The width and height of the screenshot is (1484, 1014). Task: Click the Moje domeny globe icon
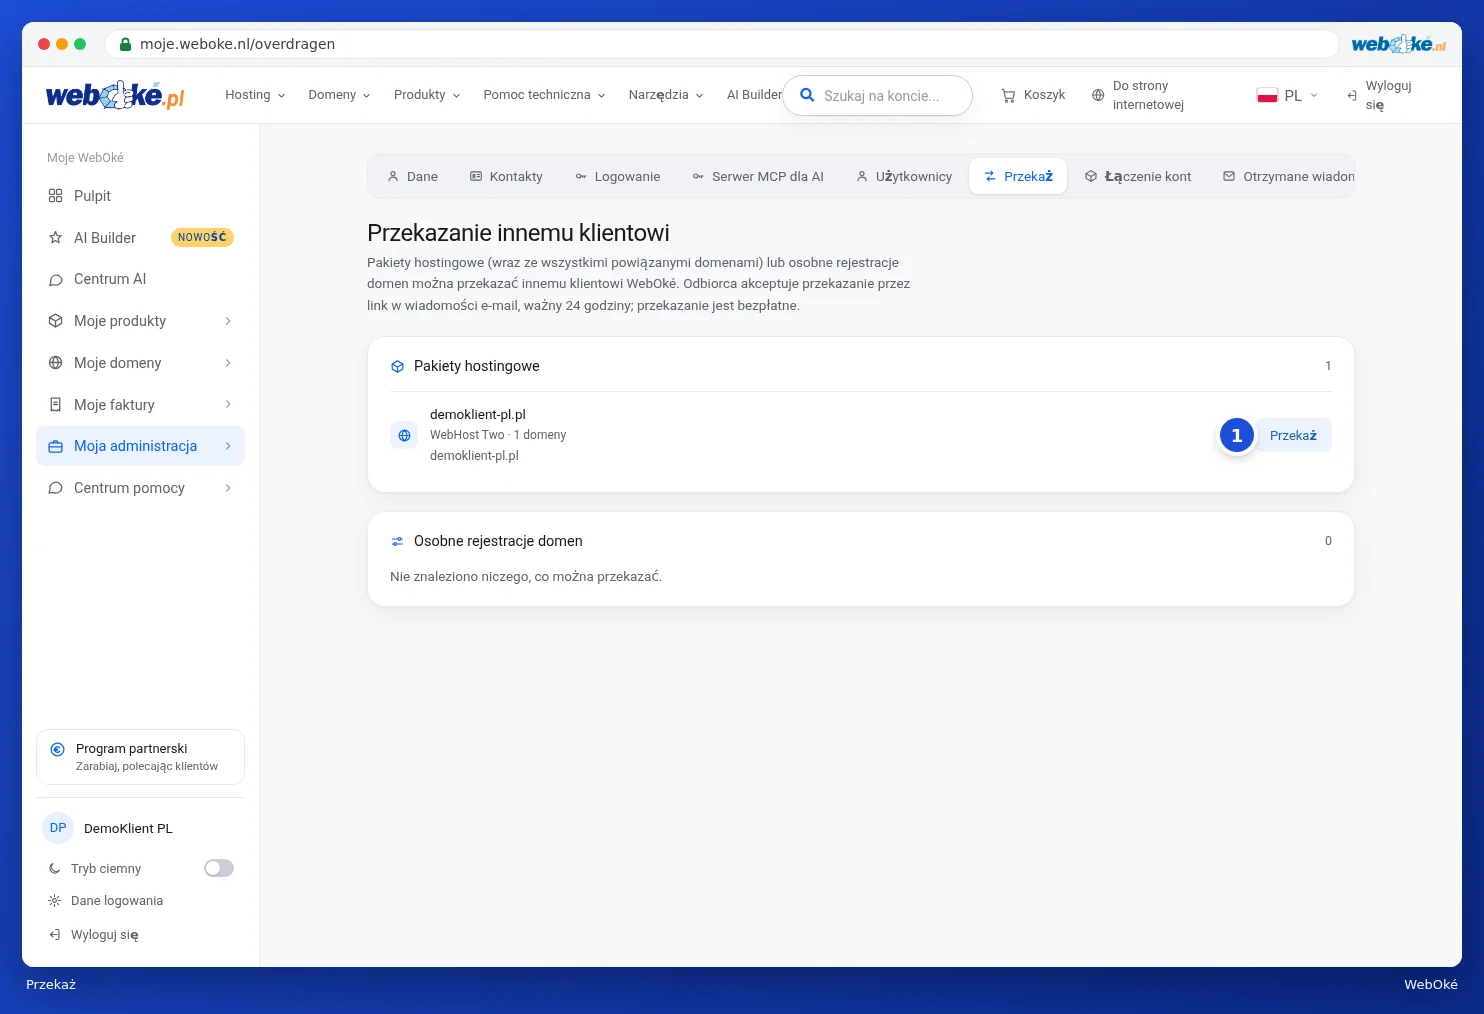[55, 363]
